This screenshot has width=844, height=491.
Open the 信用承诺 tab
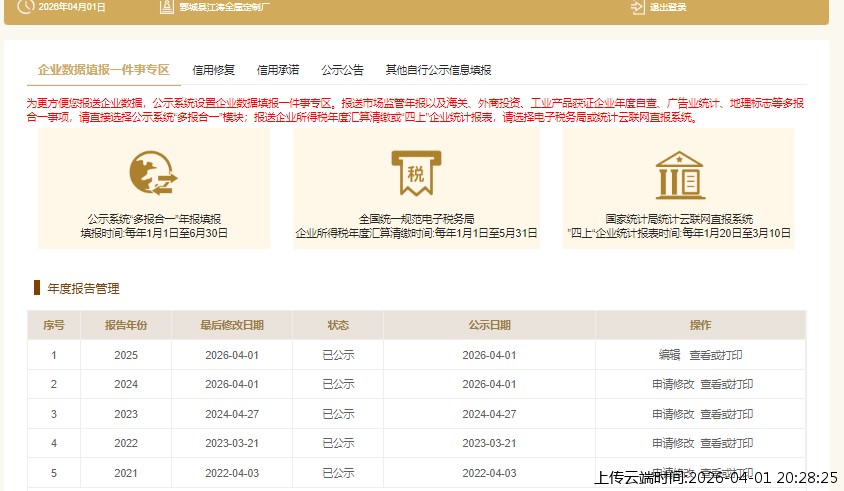pyautogui.click(x=278, y=70)
